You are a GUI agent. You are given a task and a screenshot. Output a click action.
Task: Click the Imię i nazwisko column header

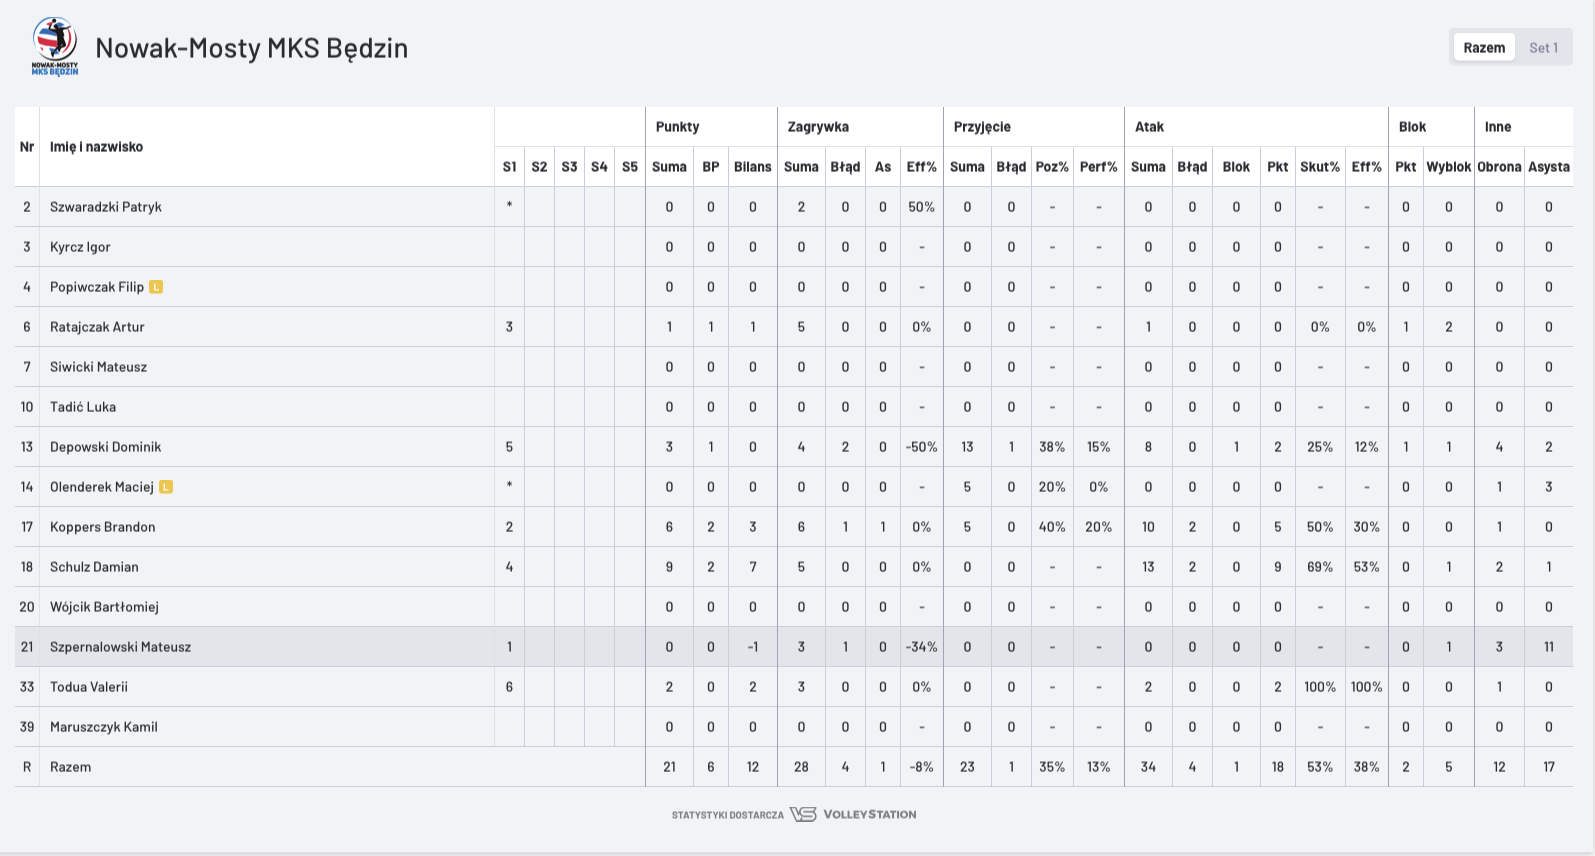click(x=96, y=147)
